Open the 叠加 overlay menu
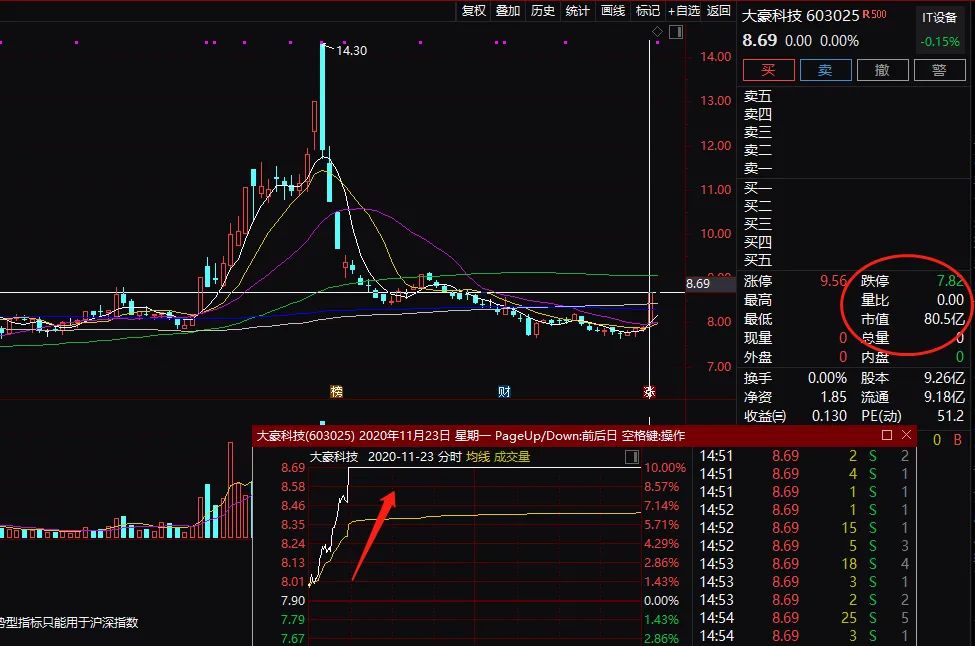The height and width of the screenshot is (646, 975). [508, 11]
